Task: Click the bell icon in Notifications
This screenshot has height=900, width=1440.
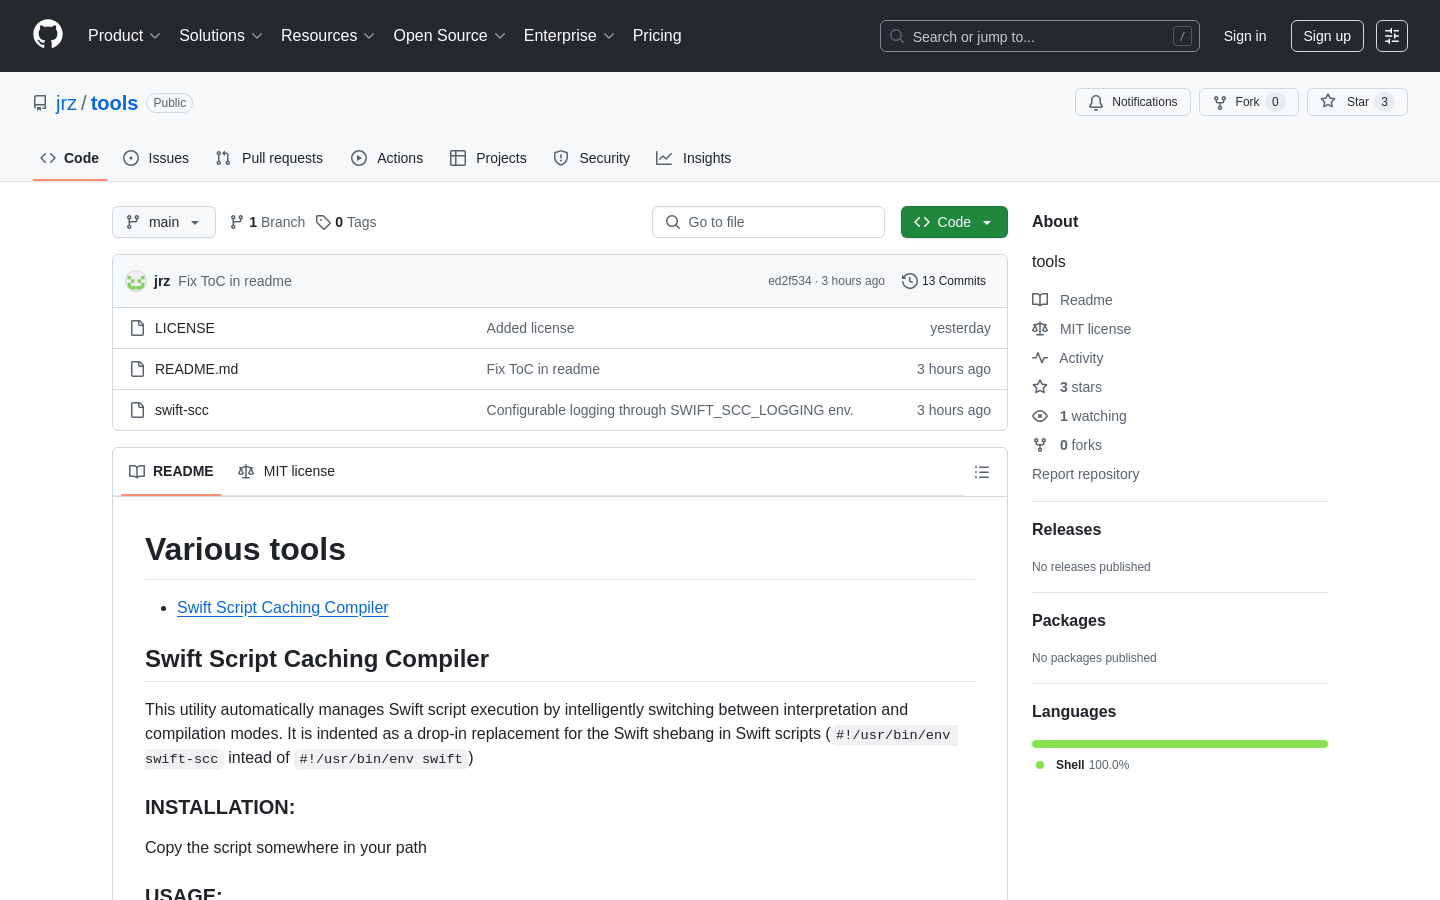Action: [1096, 102]
